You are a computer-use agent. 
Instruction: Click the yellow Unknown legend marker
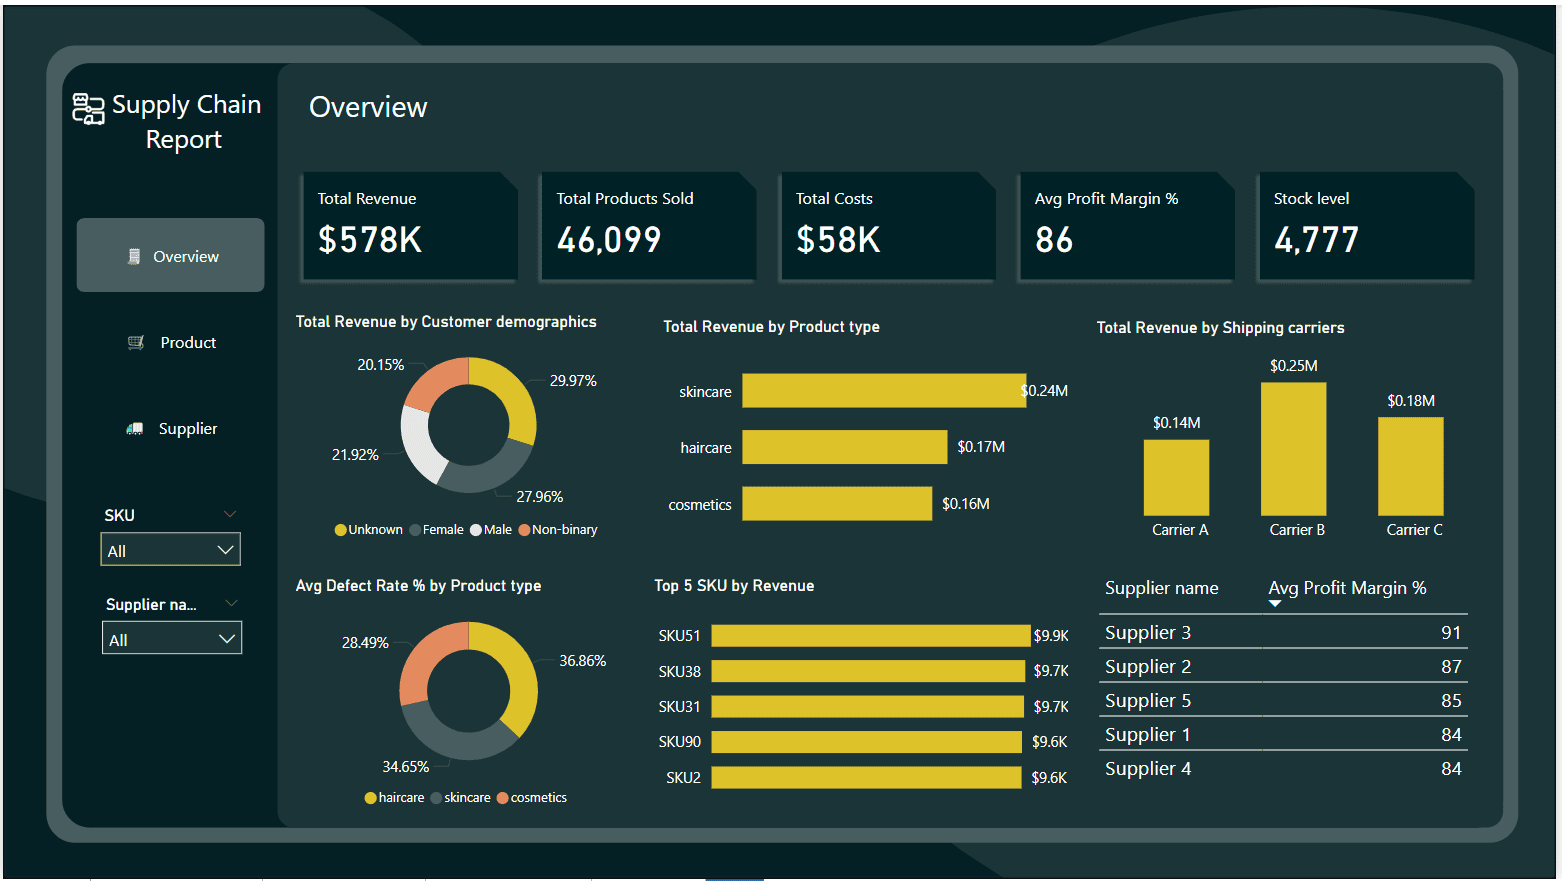pyautogui.click(x=340, y=530)
